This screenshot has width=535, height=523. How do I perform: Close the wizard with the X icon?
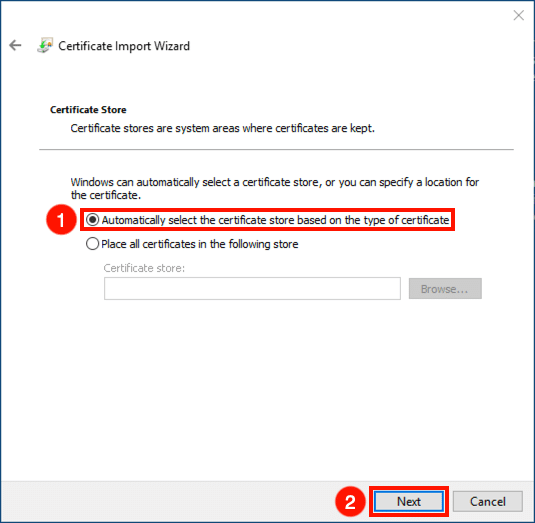pyautogui.click(x=519, y=15)
